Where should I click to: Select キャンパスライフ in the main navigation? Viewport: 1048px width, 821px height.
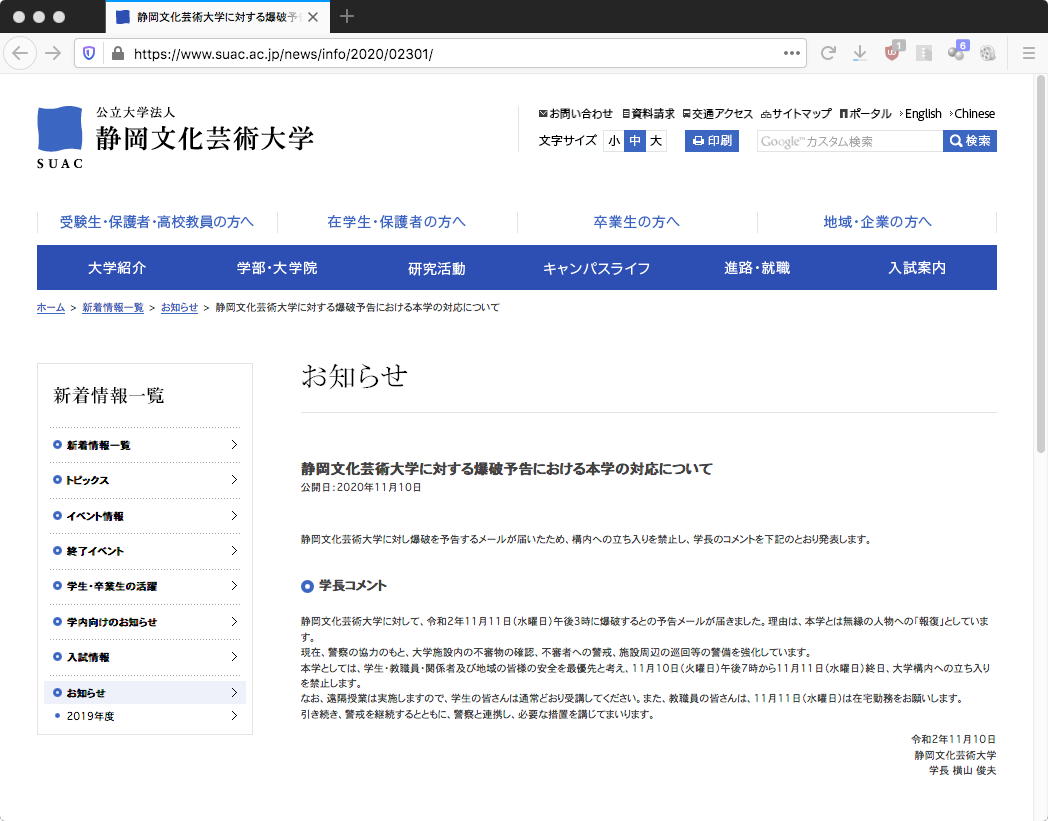click(596, 268)
